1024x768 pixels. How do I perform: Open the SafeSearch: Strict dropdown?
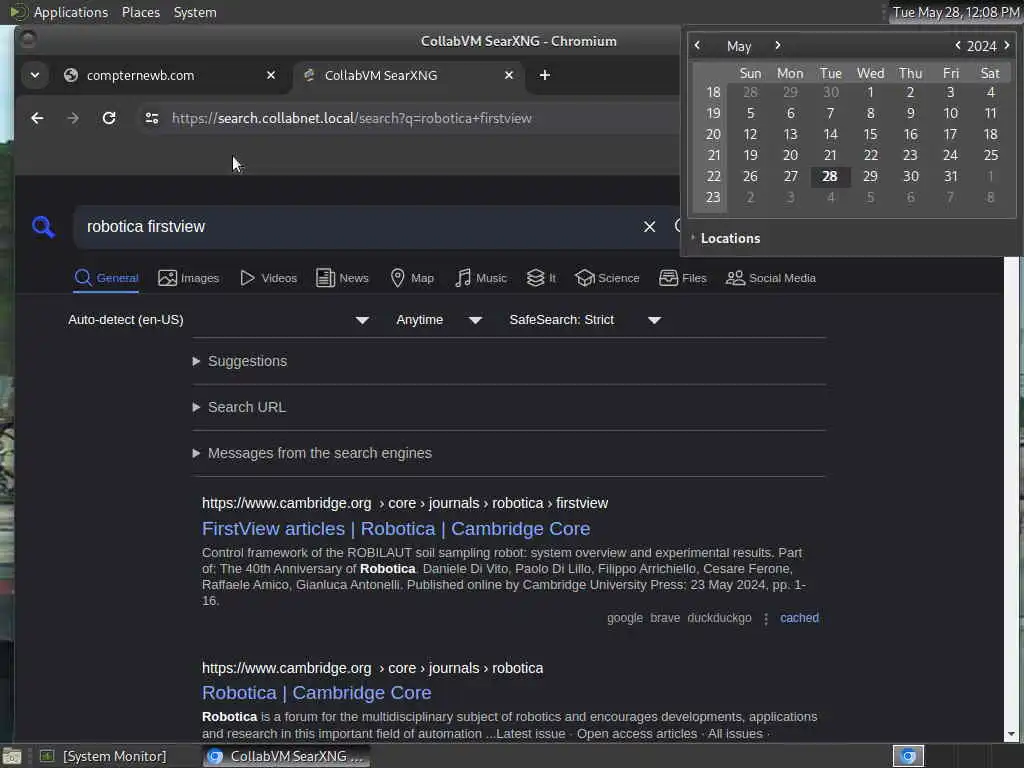tap(585, 320)
